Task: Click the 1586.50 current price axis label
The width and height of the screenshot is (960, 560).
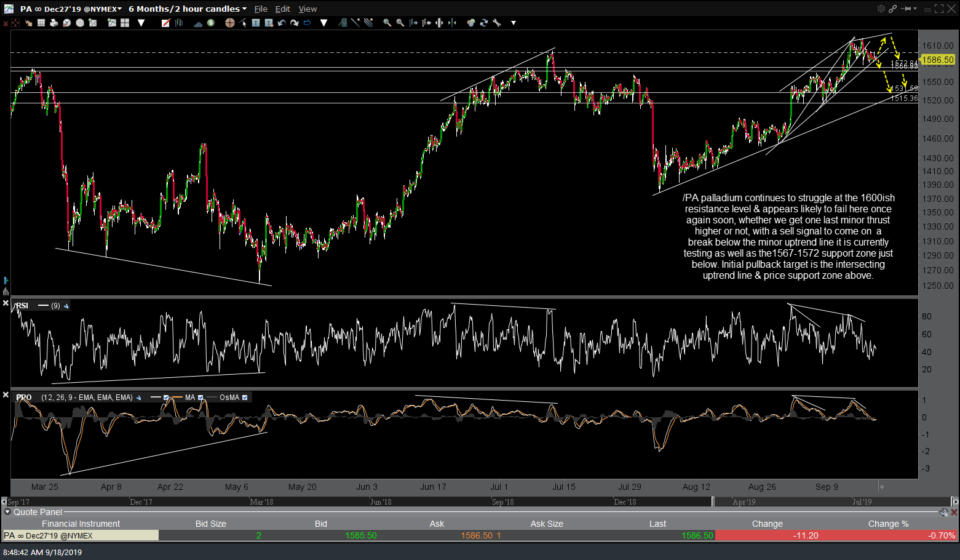Action: pos(938,59)
